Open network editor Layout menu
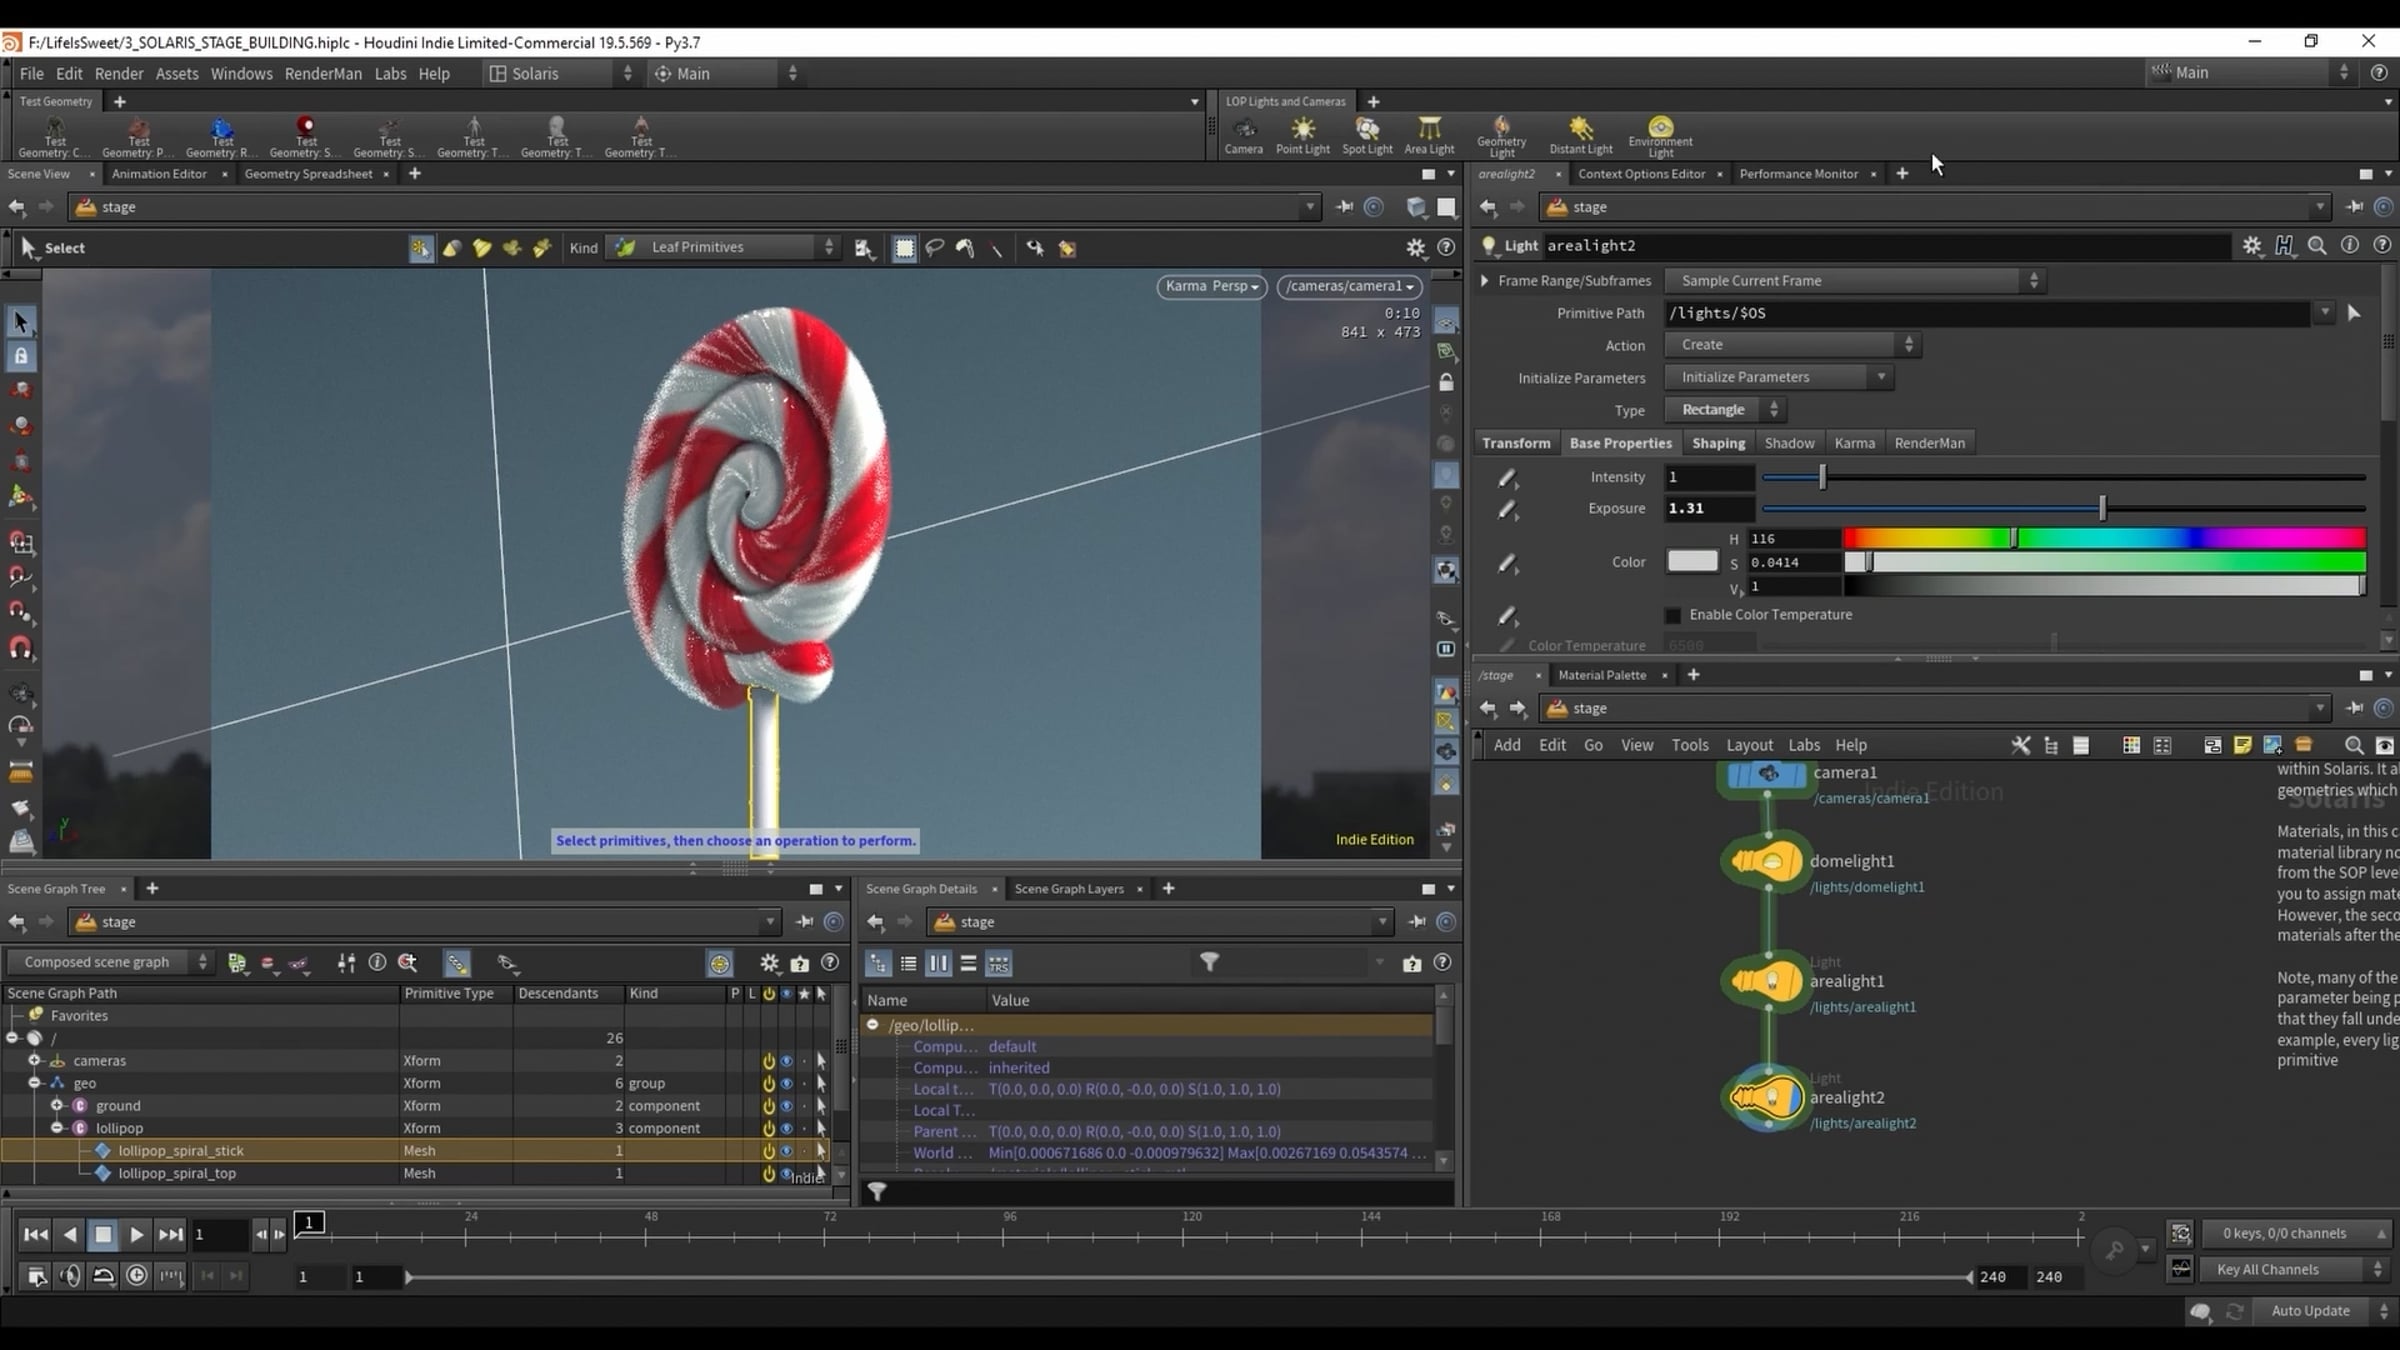2400x1350 pixels. point(1749,745)
